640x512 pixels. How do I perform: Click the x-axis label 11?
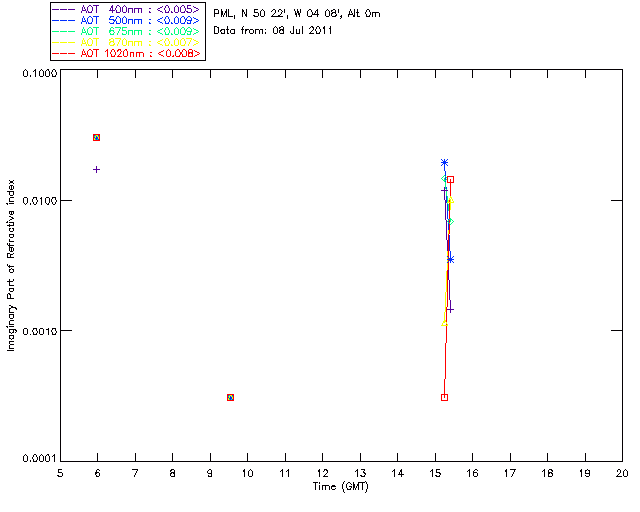click(x=285, y=473)
